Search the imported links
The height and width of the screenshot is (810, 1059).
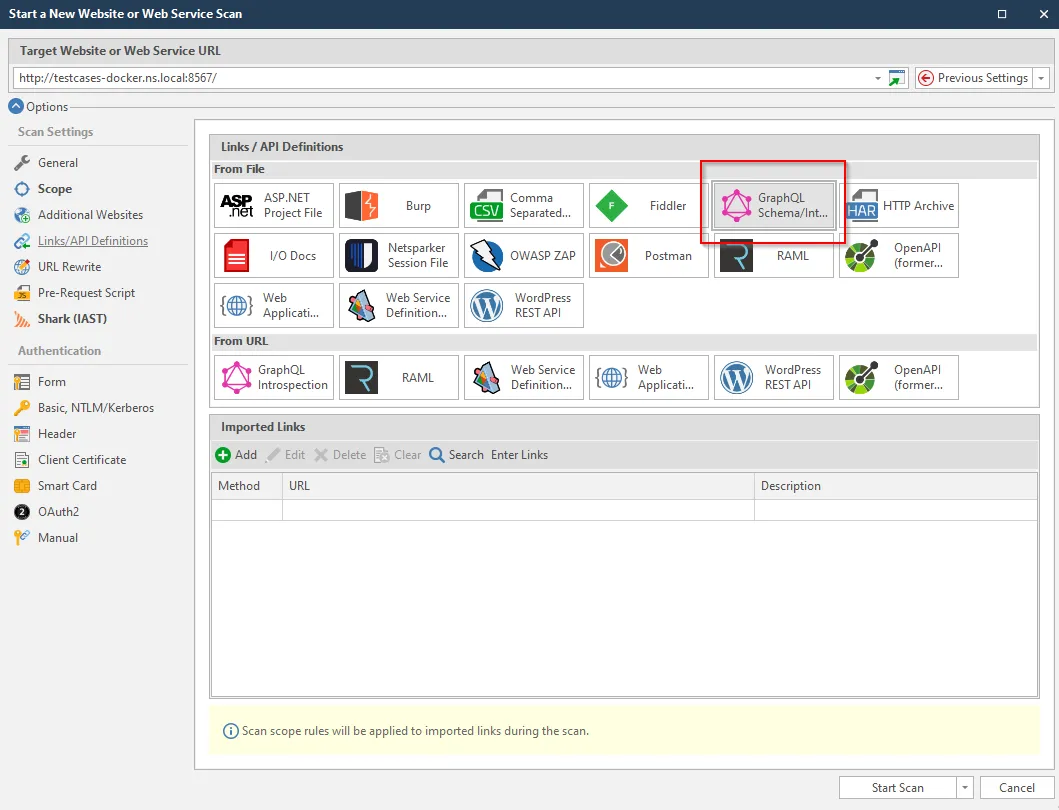point(457,455)
